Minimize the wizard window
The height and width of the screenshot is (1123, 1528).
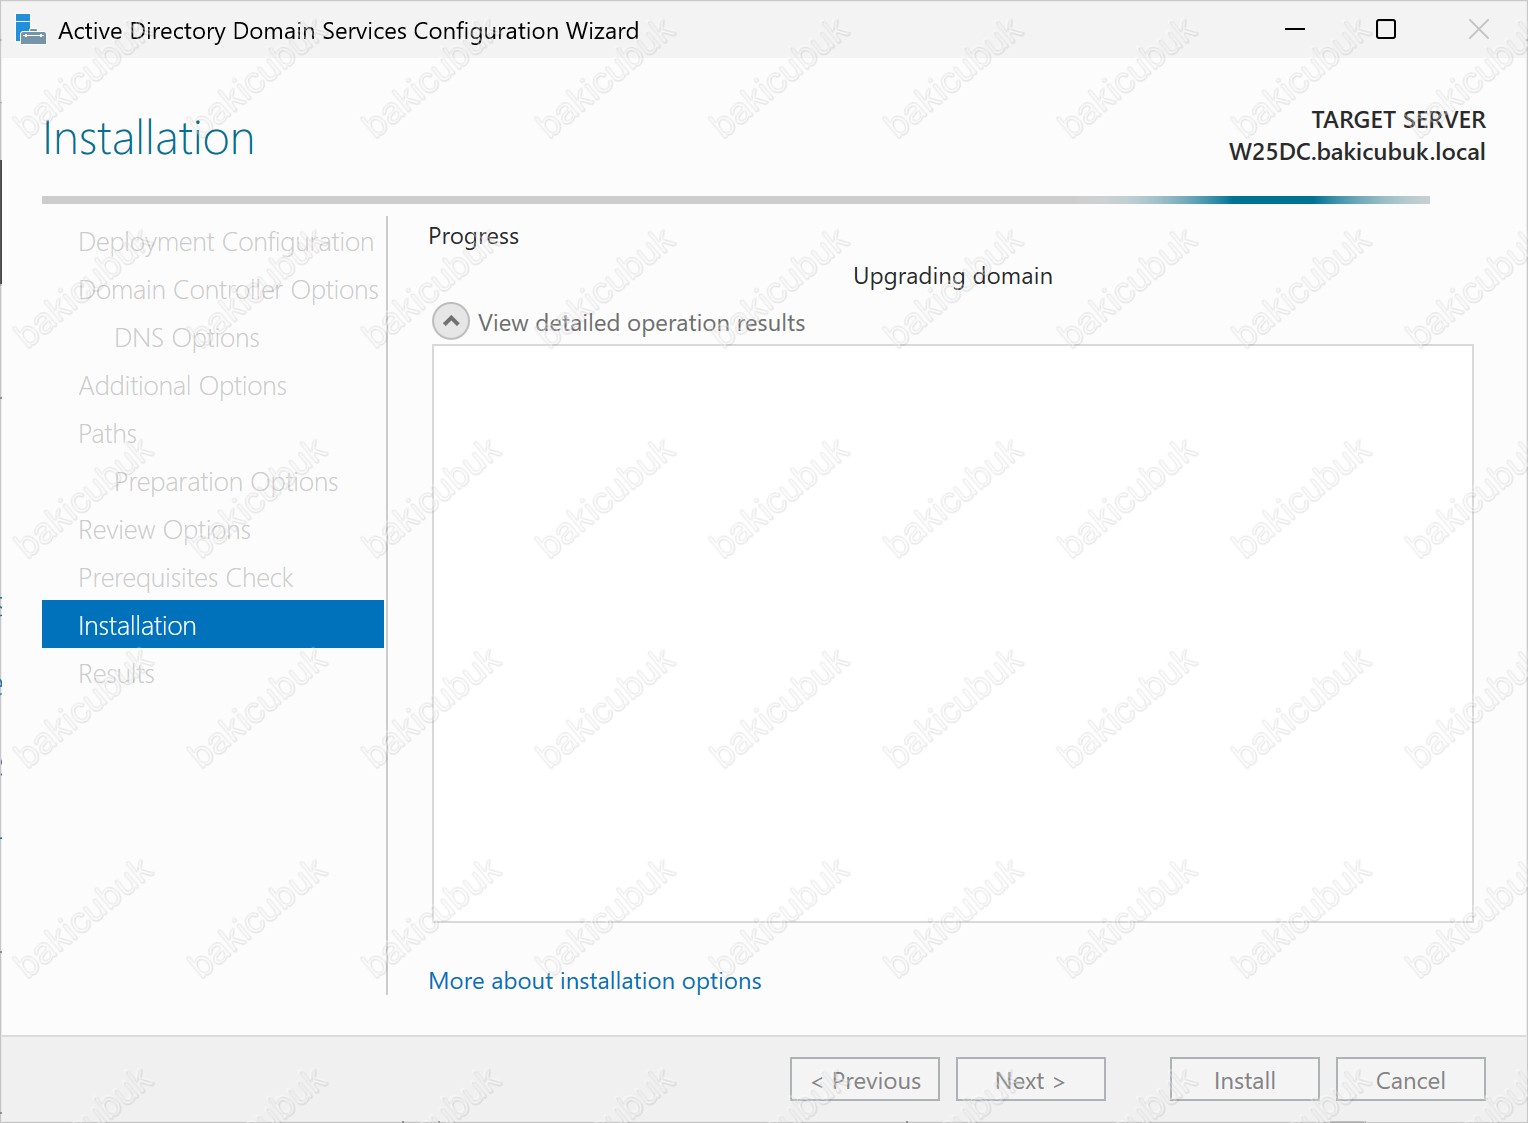tap(1295, 29)
